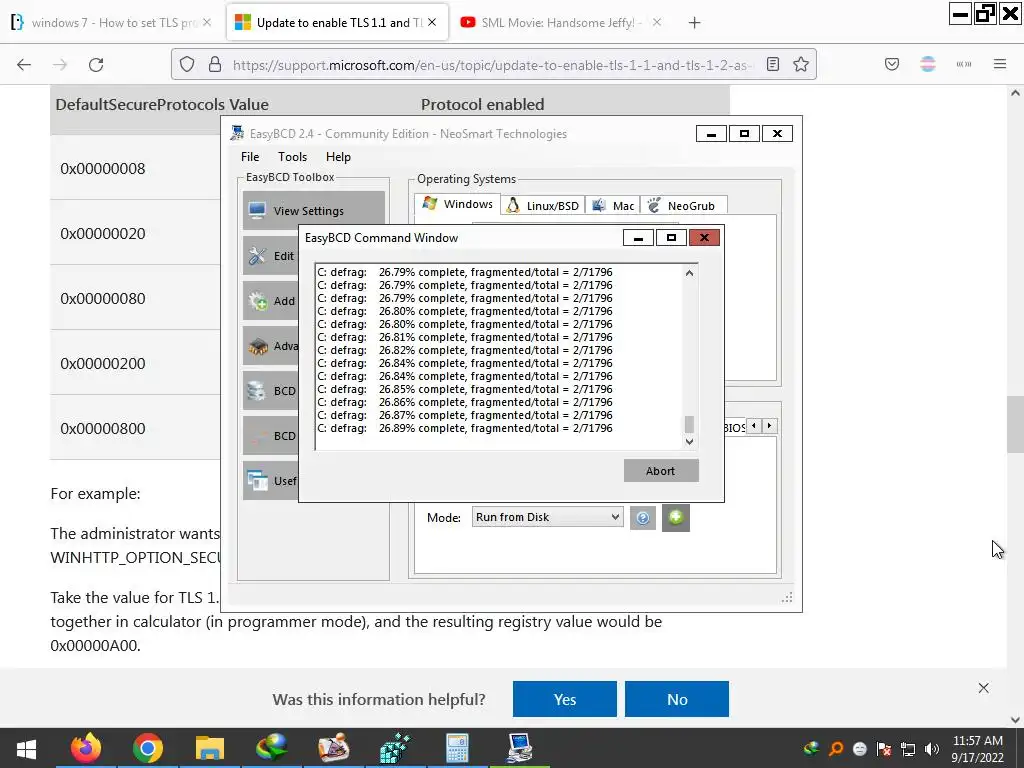
Task: Click the Firefox address bar URL
Action: pyautogui.click(x=492, y=65)
